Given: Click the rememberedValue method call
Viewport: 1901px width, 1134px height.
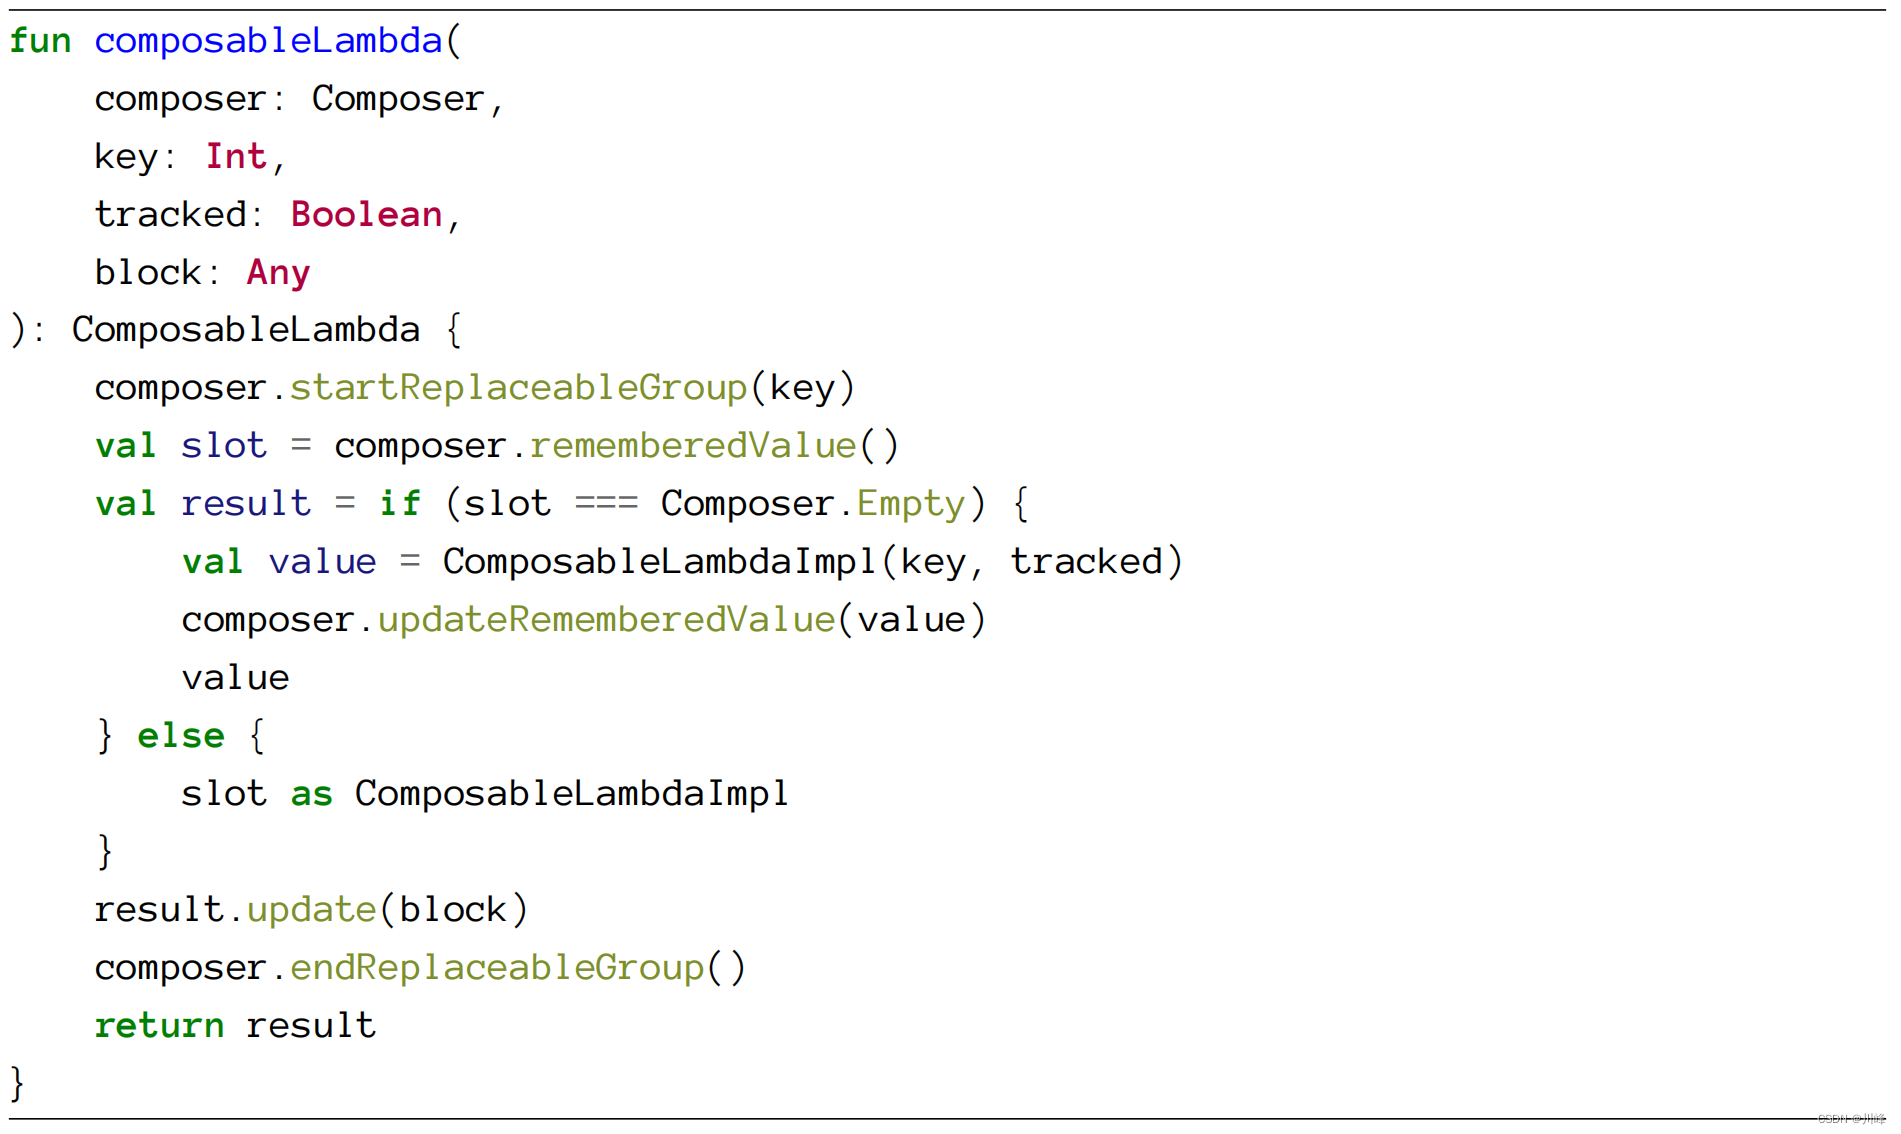Looking at the screenshot, I should pyautogui.click(x=692, y=446).
